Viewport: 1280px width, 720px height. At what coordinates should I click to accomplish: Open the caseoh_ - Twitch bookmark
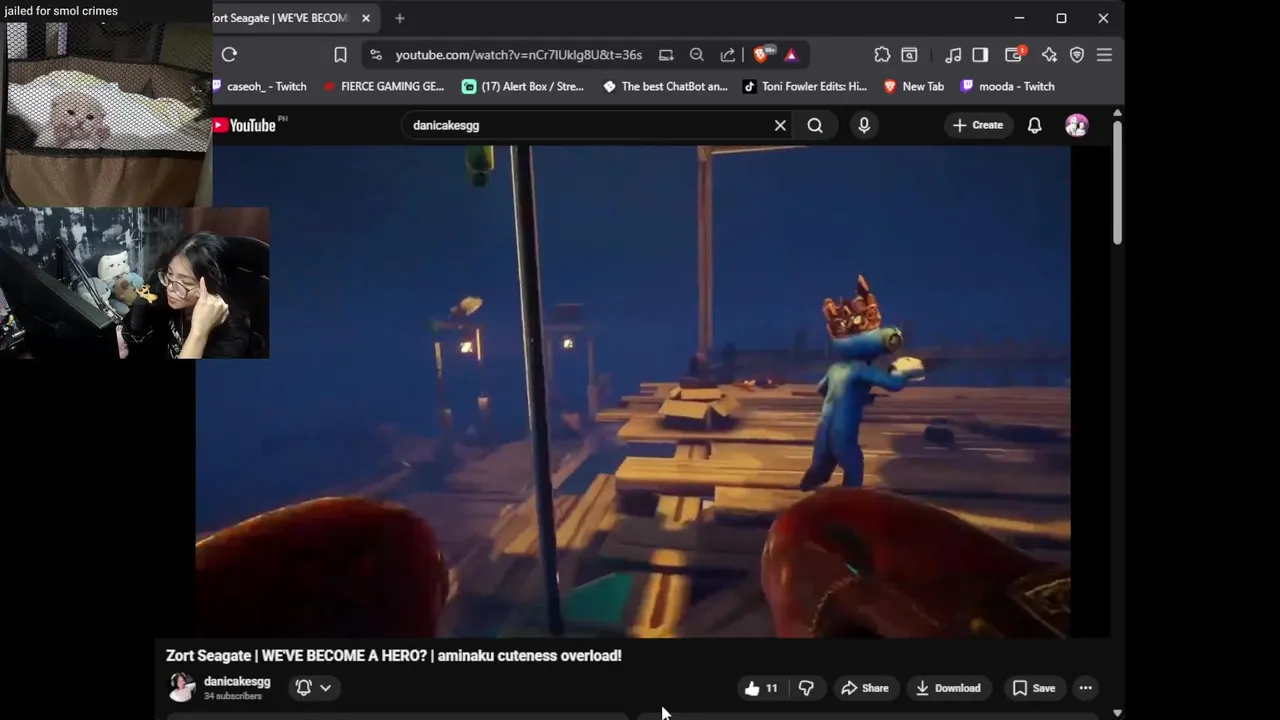(260, 87)
